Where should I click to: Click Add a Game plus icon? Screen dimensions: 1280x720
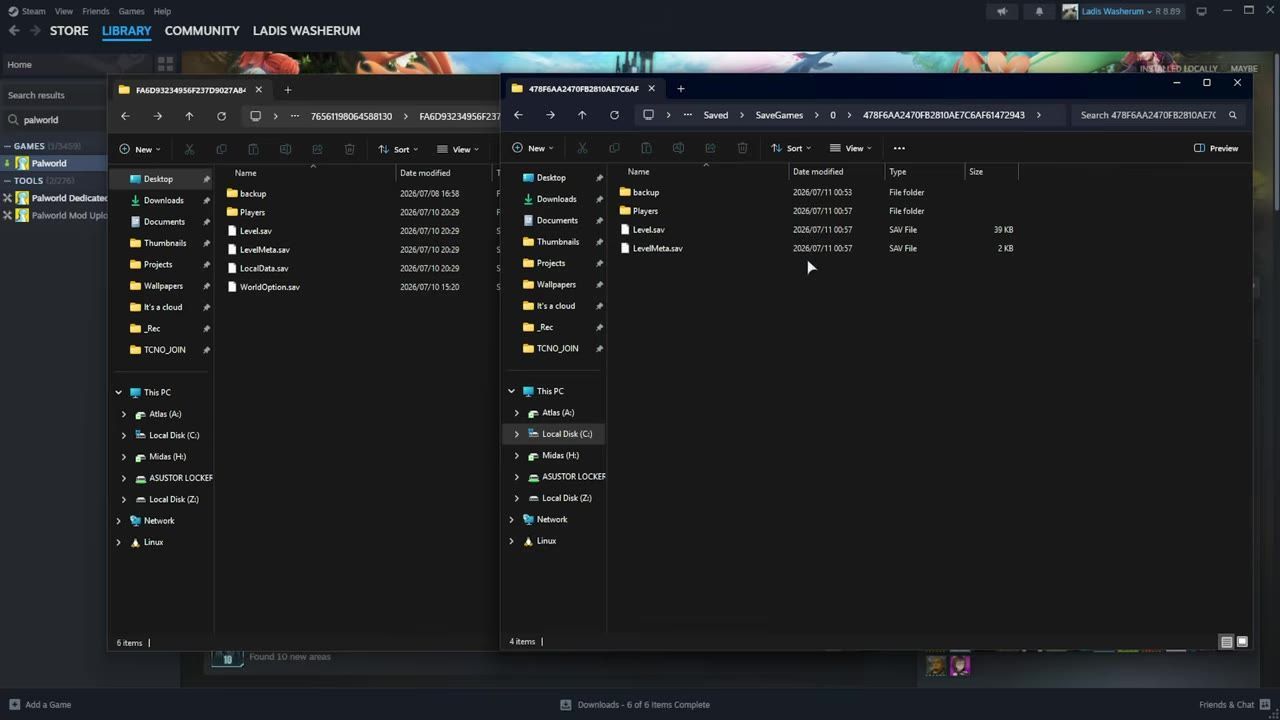(x=14, y=704)
